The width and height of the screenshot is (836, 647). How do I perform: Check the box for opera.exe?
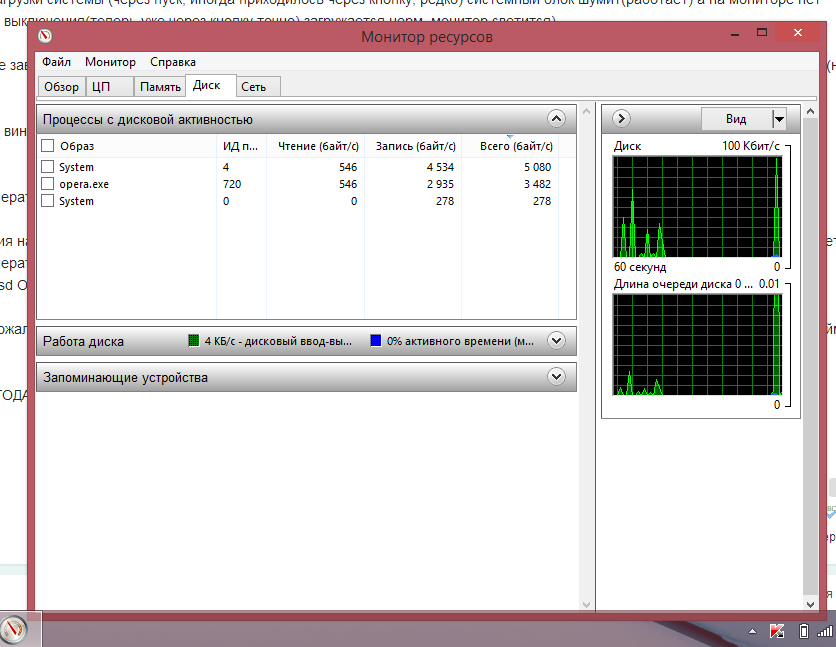pyautogui.click(x=47, y=184)
